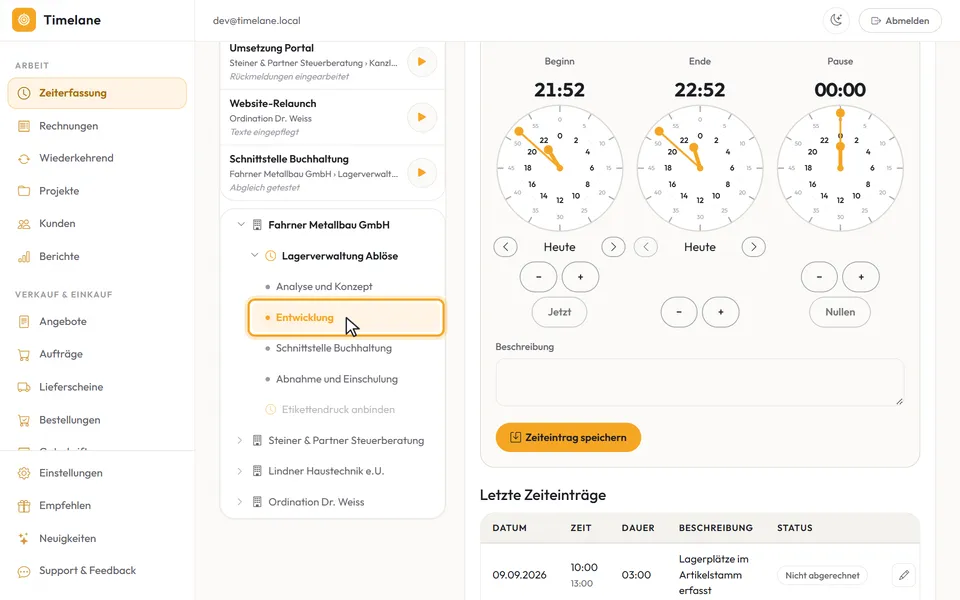Click the Fahrner Metallbau building icon
960x600 pixels.
(x=258, y=225)
